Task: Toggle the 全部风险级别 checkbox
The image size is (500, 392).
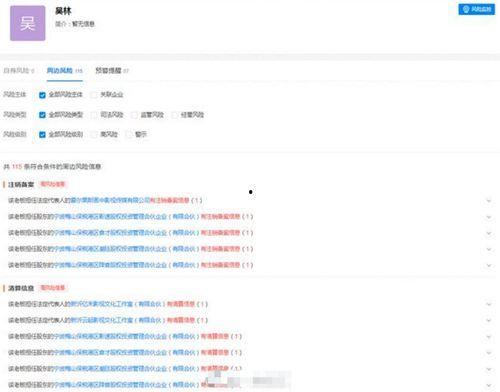Action: (x=42, y=135)
